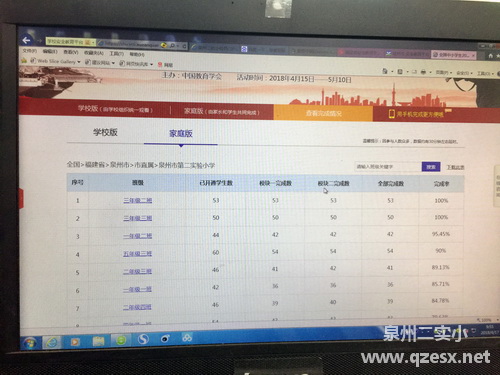Go back with the browser back arrow

[27, 40]
